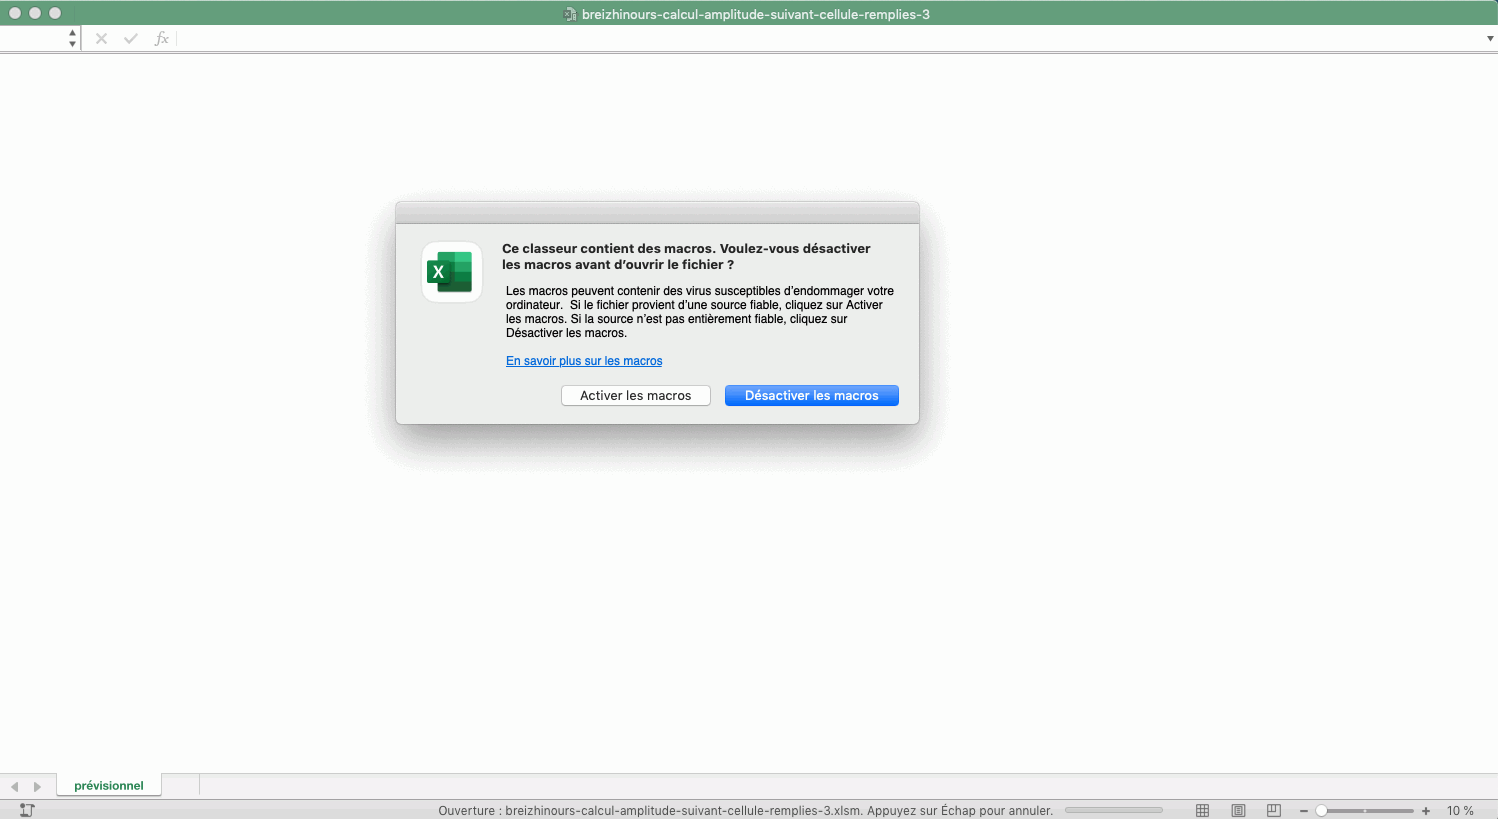Click Activer les macros button
The image size is (1498, 819).
click(x=636, y=396)
